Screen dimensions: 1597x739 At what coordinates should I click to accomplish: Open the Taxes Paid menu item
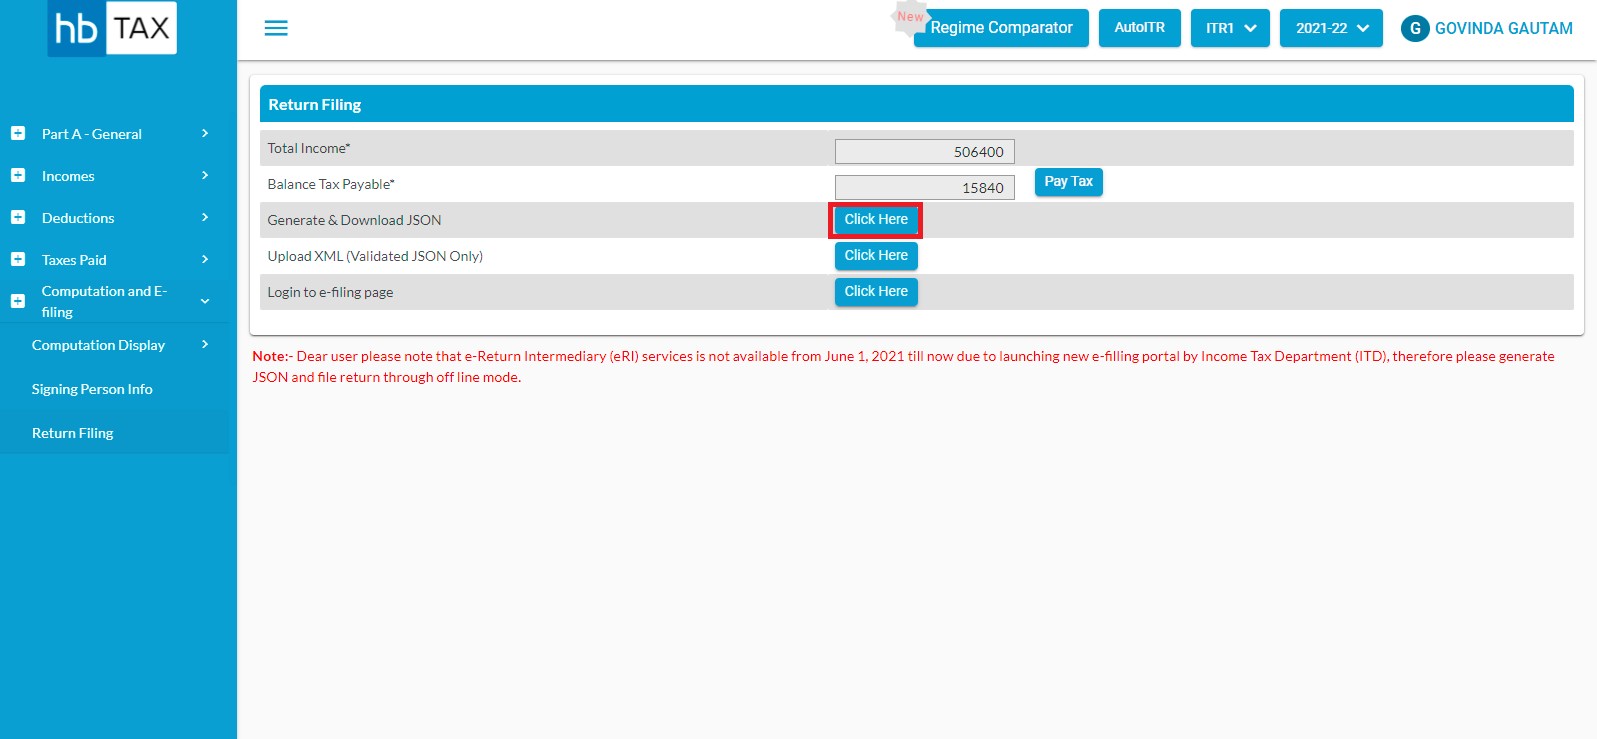(74, 260)
